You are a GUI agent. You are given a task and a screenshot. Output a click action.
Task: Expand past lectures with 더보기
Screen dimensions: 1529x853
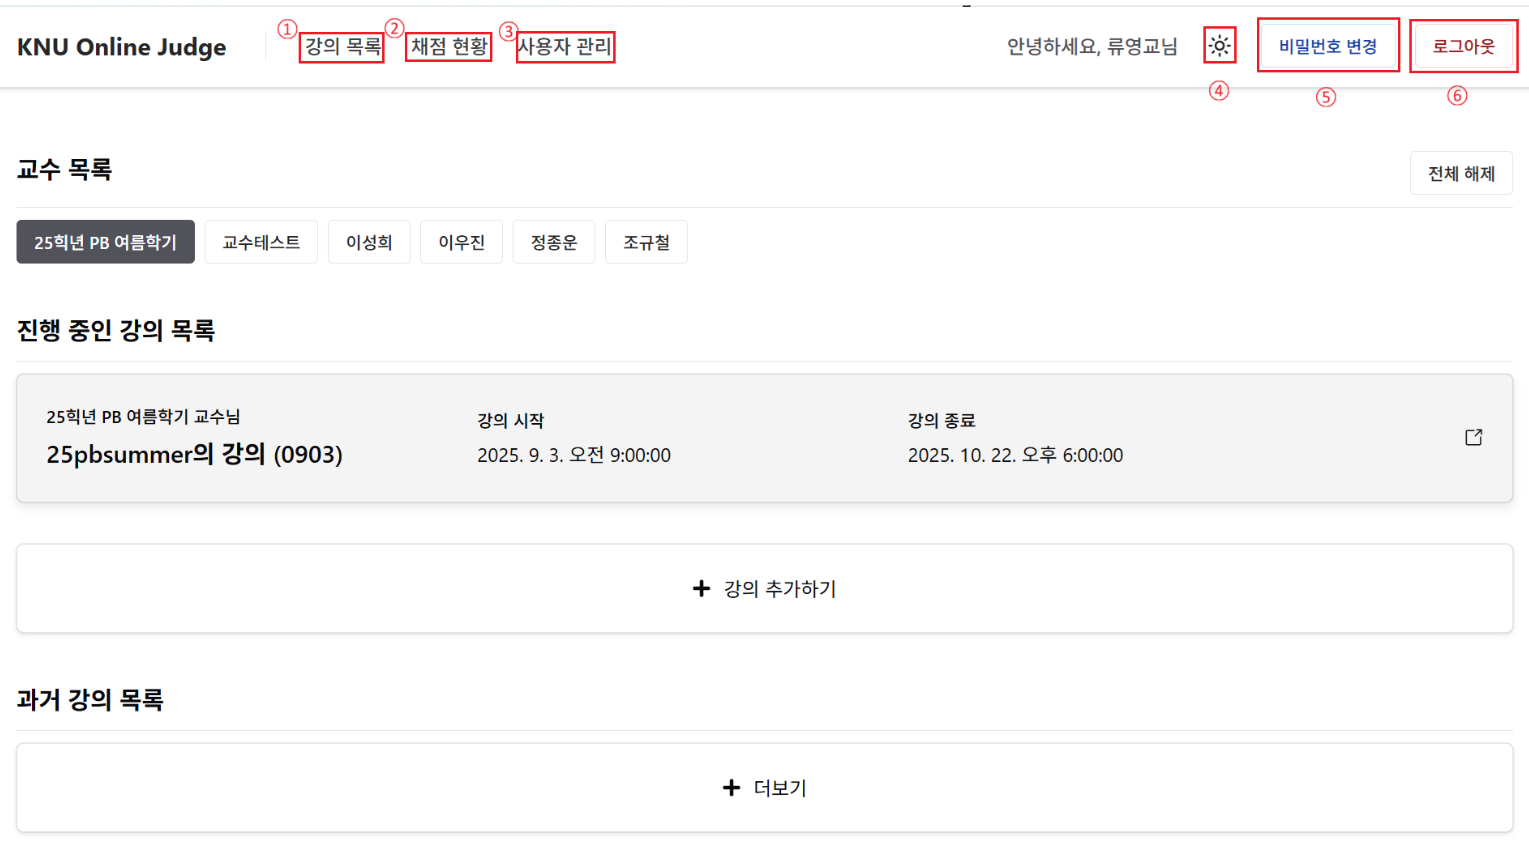point(779,788)
